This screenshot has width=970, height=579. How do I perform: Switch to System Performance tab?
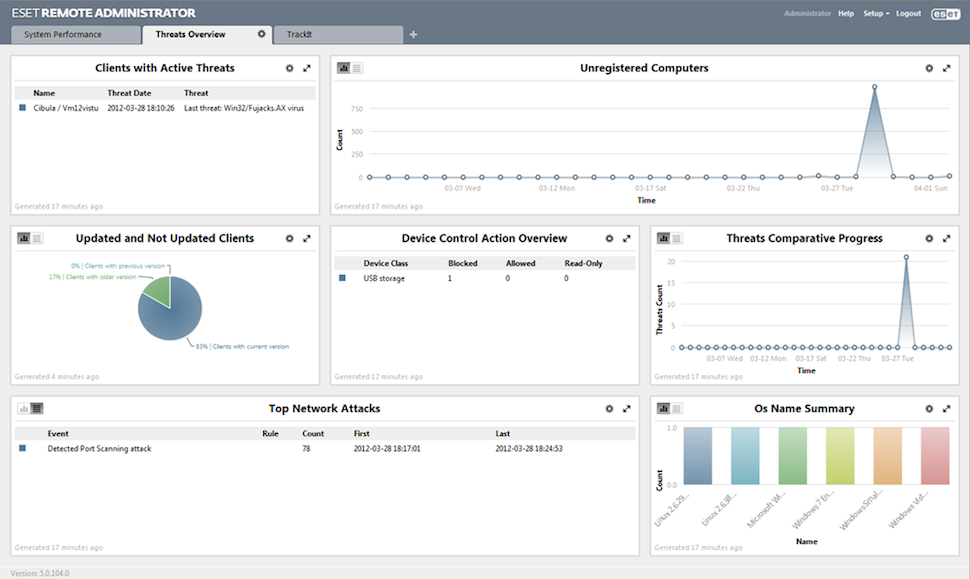click(75, 35)
